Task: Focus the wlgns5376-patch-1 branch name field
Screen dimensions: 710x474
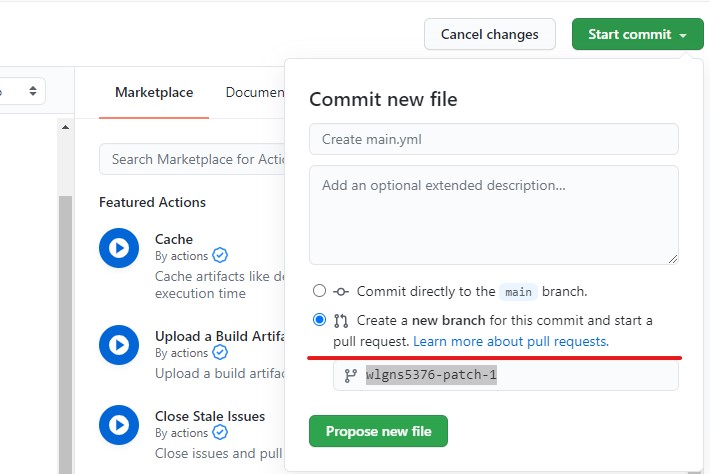Action: click(506, 375)
